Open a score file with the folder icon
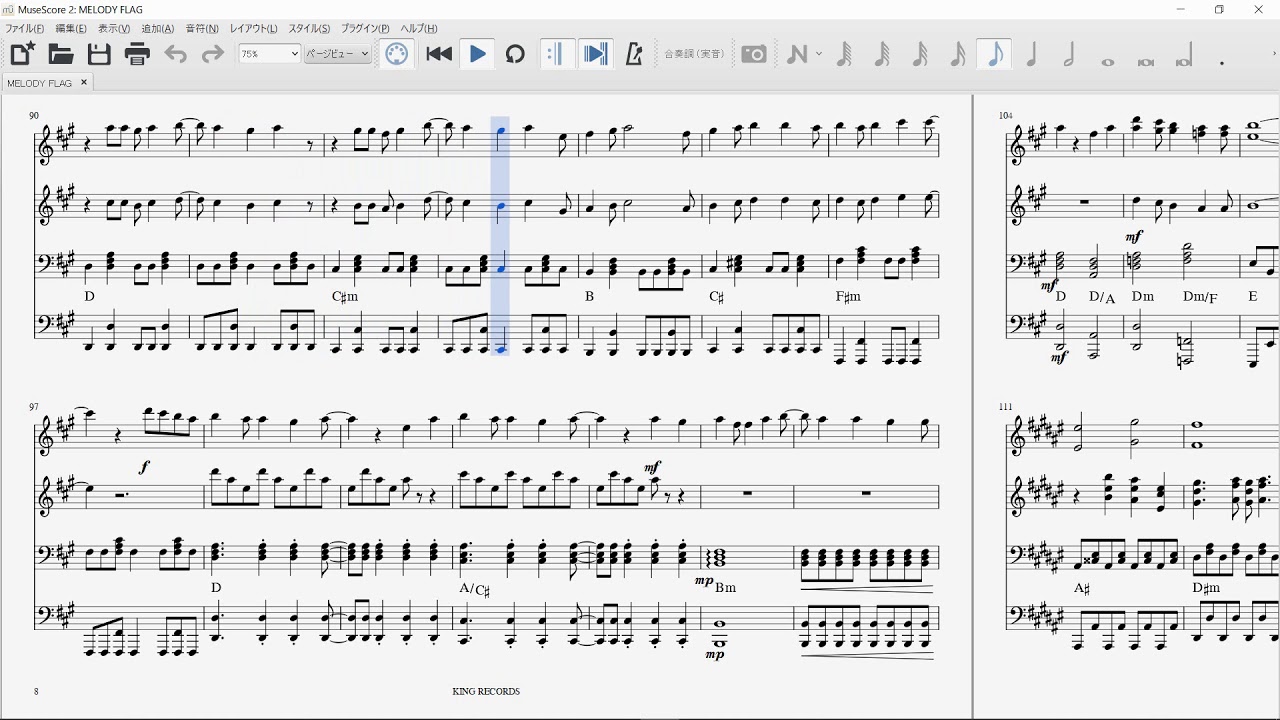The image size is (1280, 720). pos(61,54)
